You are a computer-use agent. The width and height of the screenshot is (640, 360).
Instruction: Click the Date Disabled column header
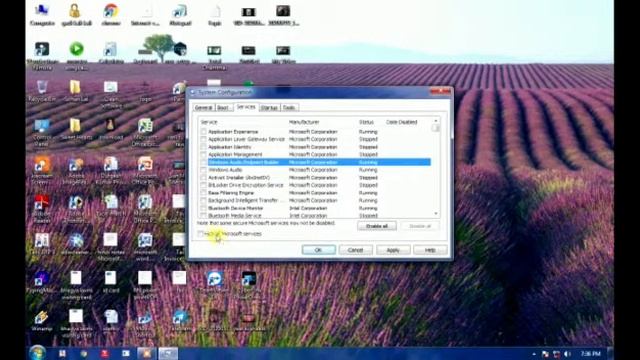(x=408, y=122)
